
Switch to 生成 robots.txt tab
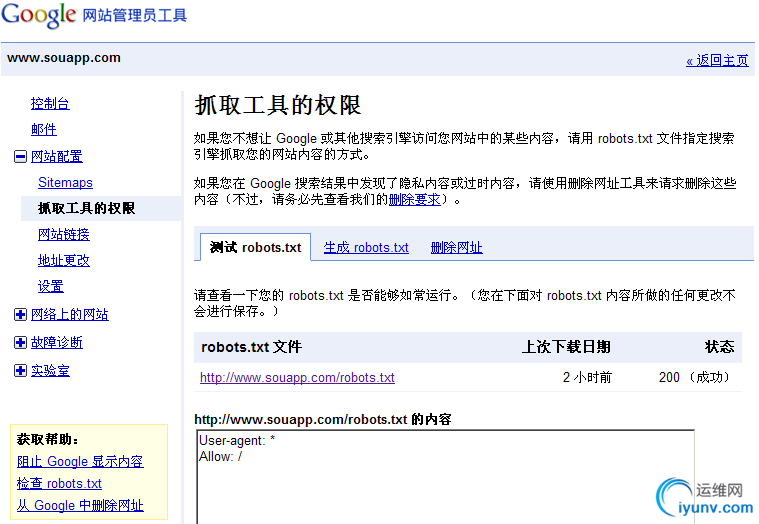[366, 248]
